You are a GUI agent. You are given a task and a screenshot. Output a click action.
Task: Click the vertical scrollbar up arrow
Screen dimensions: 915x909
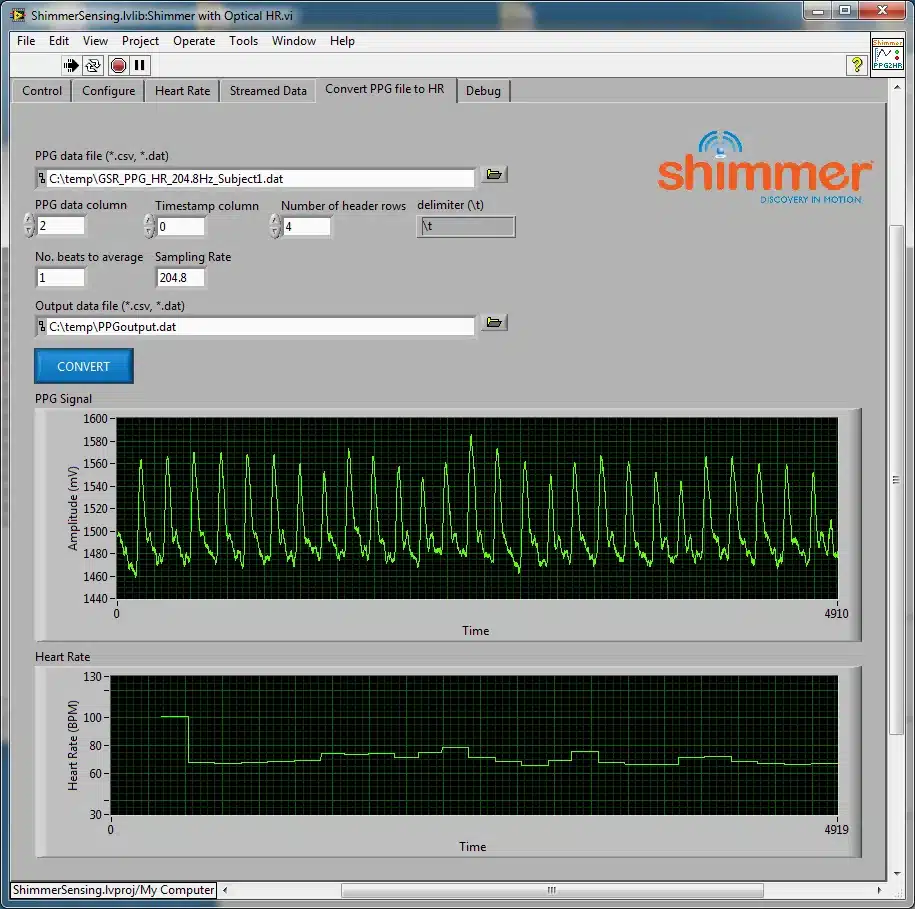pyautogui.click(x=897, y=87)
